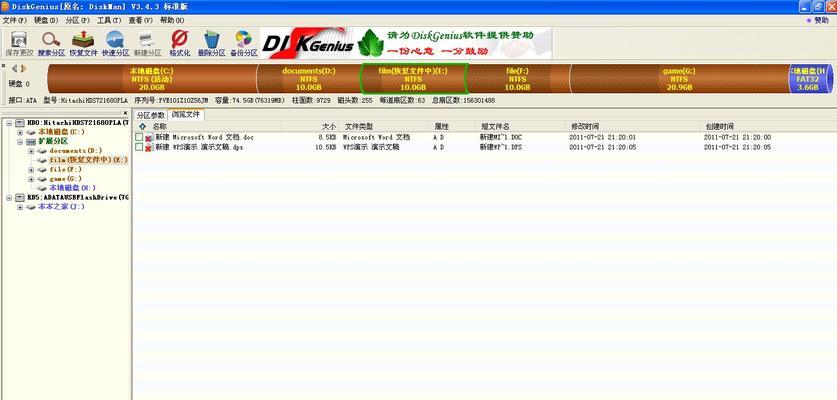Screen dimensions: 837x400
Task: Collapse the RD5 ADATA flash drive node
Action: coord(9,198)
